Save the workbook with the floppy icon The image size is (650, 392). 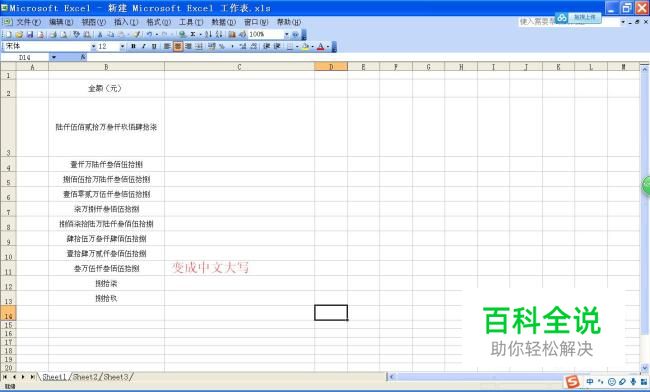[30, 35]
